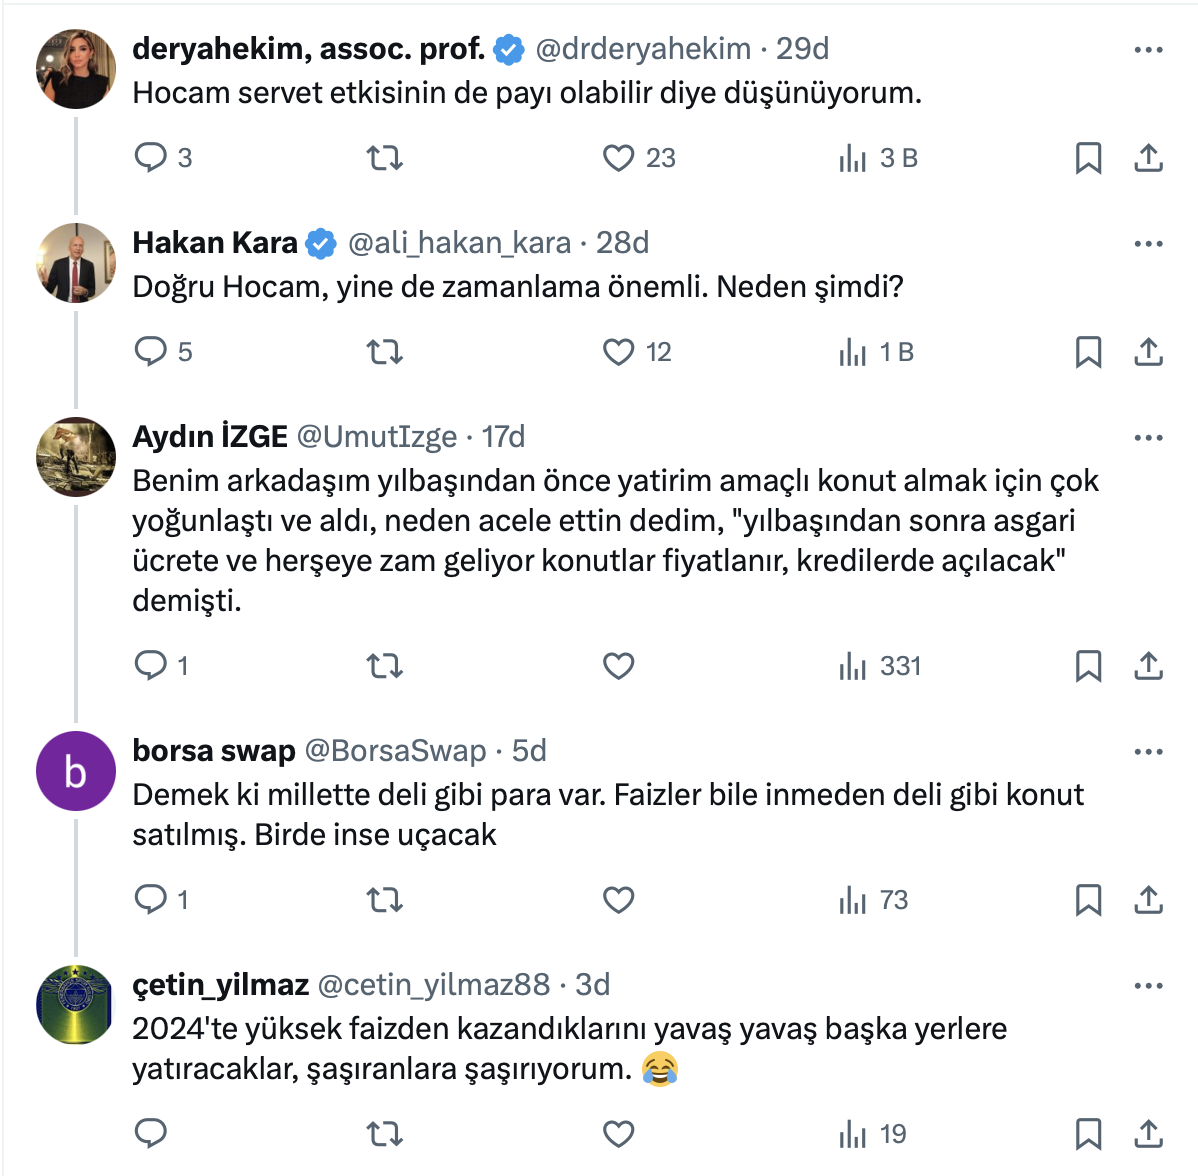Image resolution: width=1198 pixels, height=1176 pixels.
Task: Reply to çetin_yilmaz's tweet
Action: (151, 1134)
